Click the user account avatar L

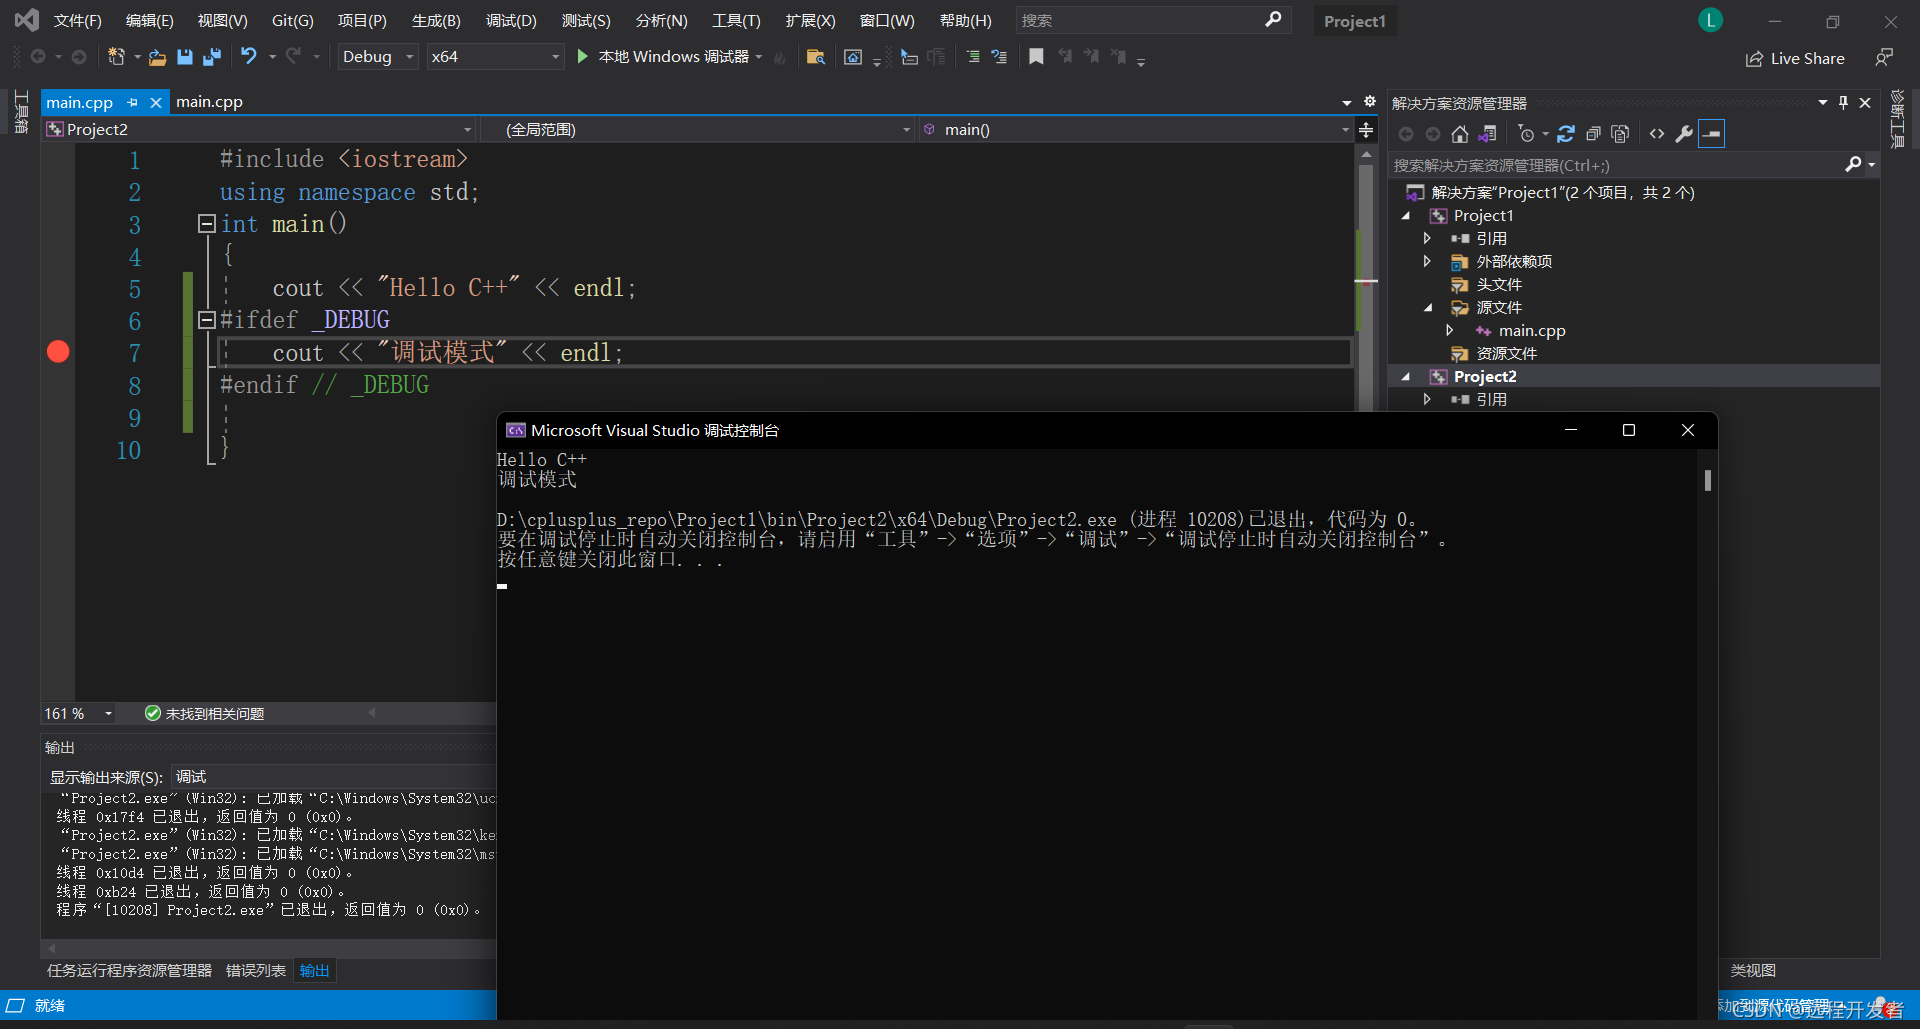point(1710,20)
